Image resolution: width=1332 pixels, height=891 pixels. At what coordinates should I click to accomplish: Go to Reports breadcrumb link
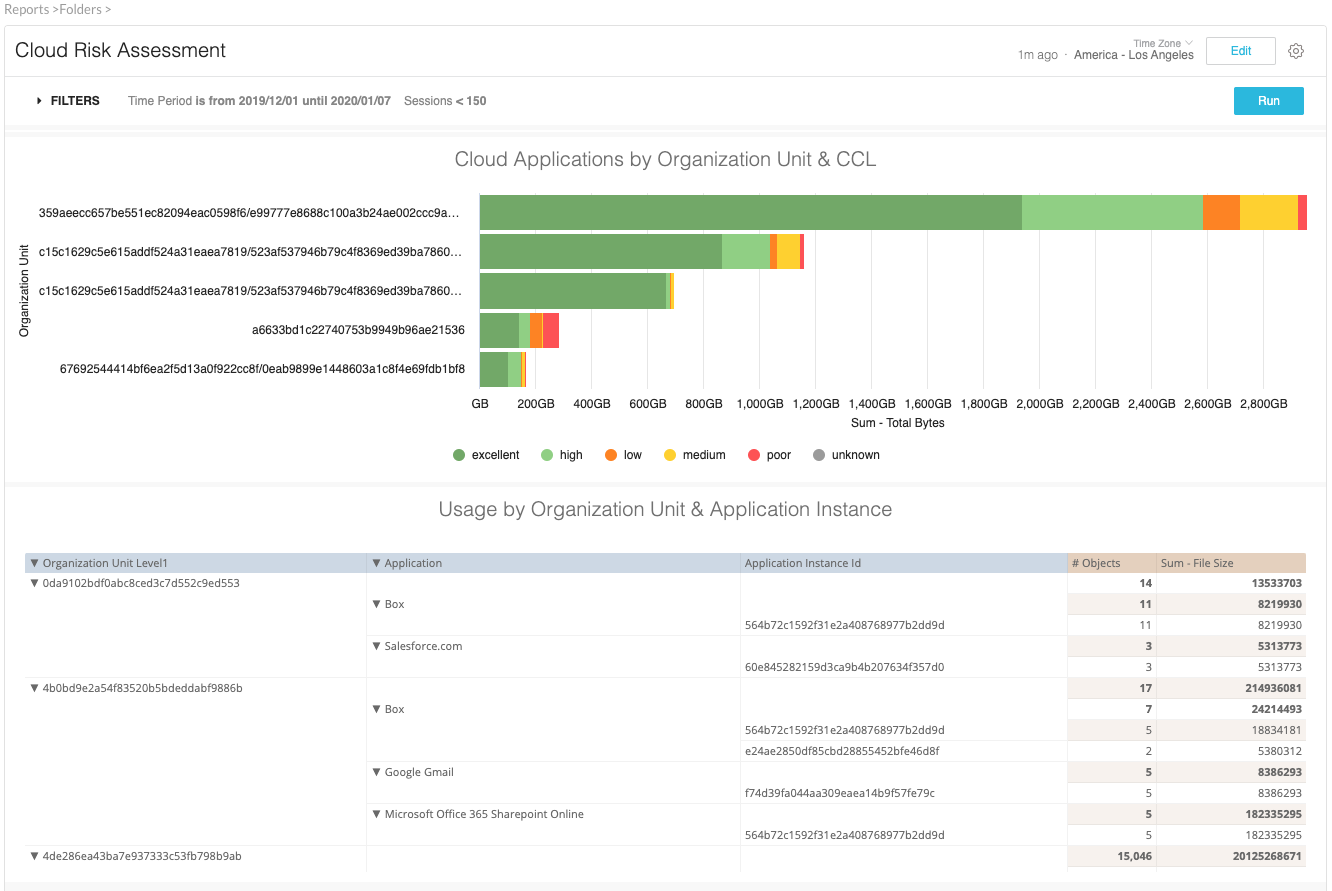pyautogui.click(x=26, y=9)
